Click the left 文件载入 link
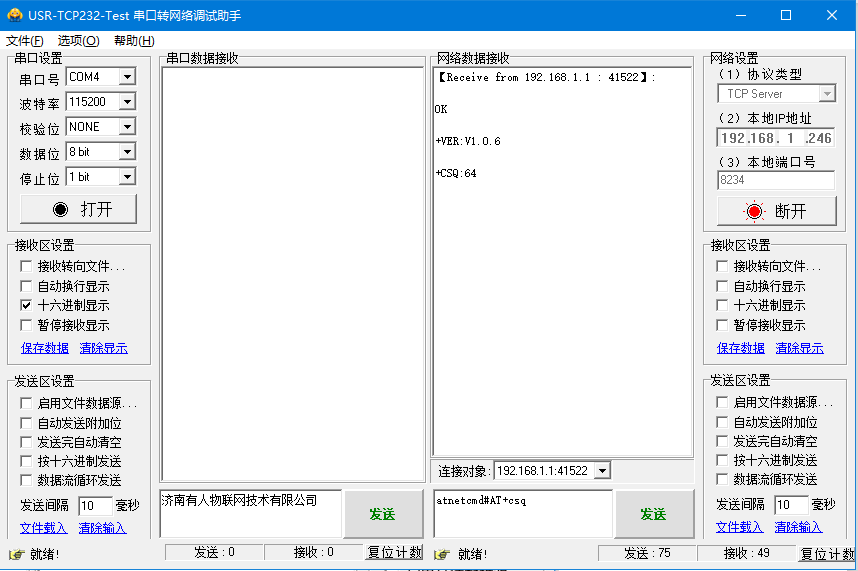Viewport: 858px width, 571px height. (43, 527)
